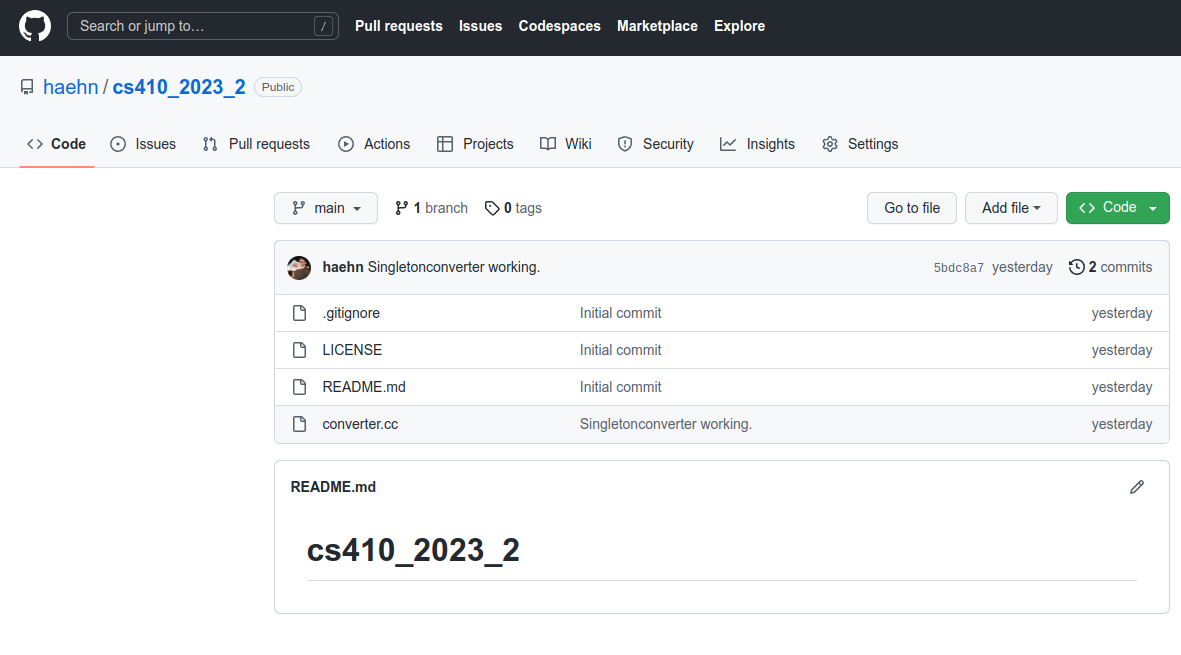Open the .gitignore file
The image size is (1181, 655).
(351, 313)
